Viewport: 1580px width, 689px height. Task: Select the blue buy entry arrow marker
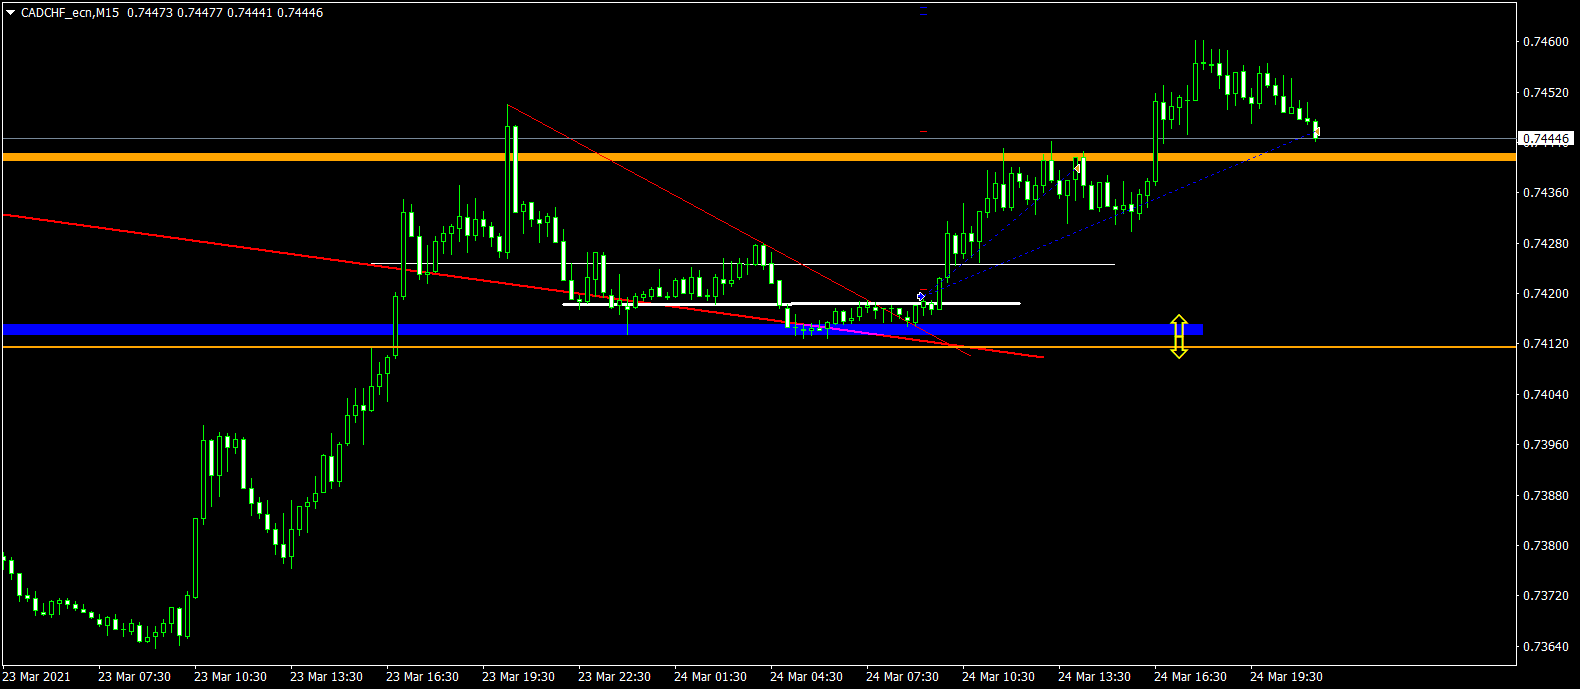(921, 297)
